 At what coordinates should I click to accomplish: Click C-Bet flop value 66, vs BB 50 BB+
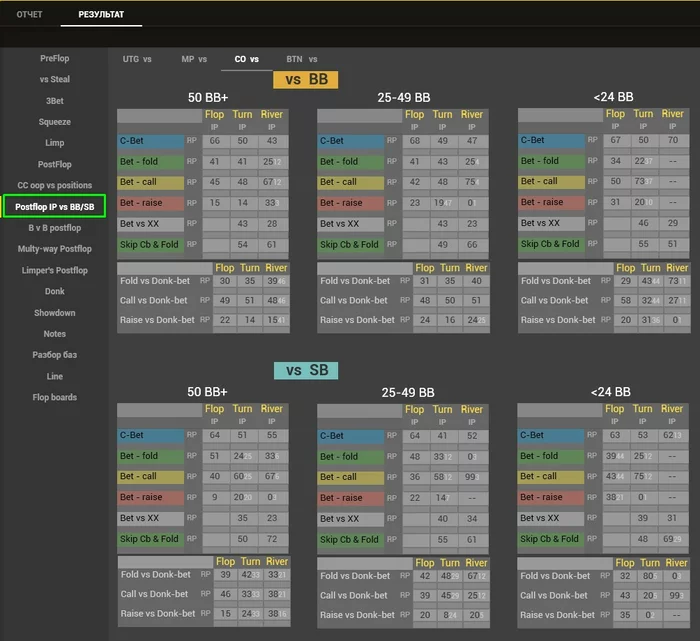(x=215, y=141)
